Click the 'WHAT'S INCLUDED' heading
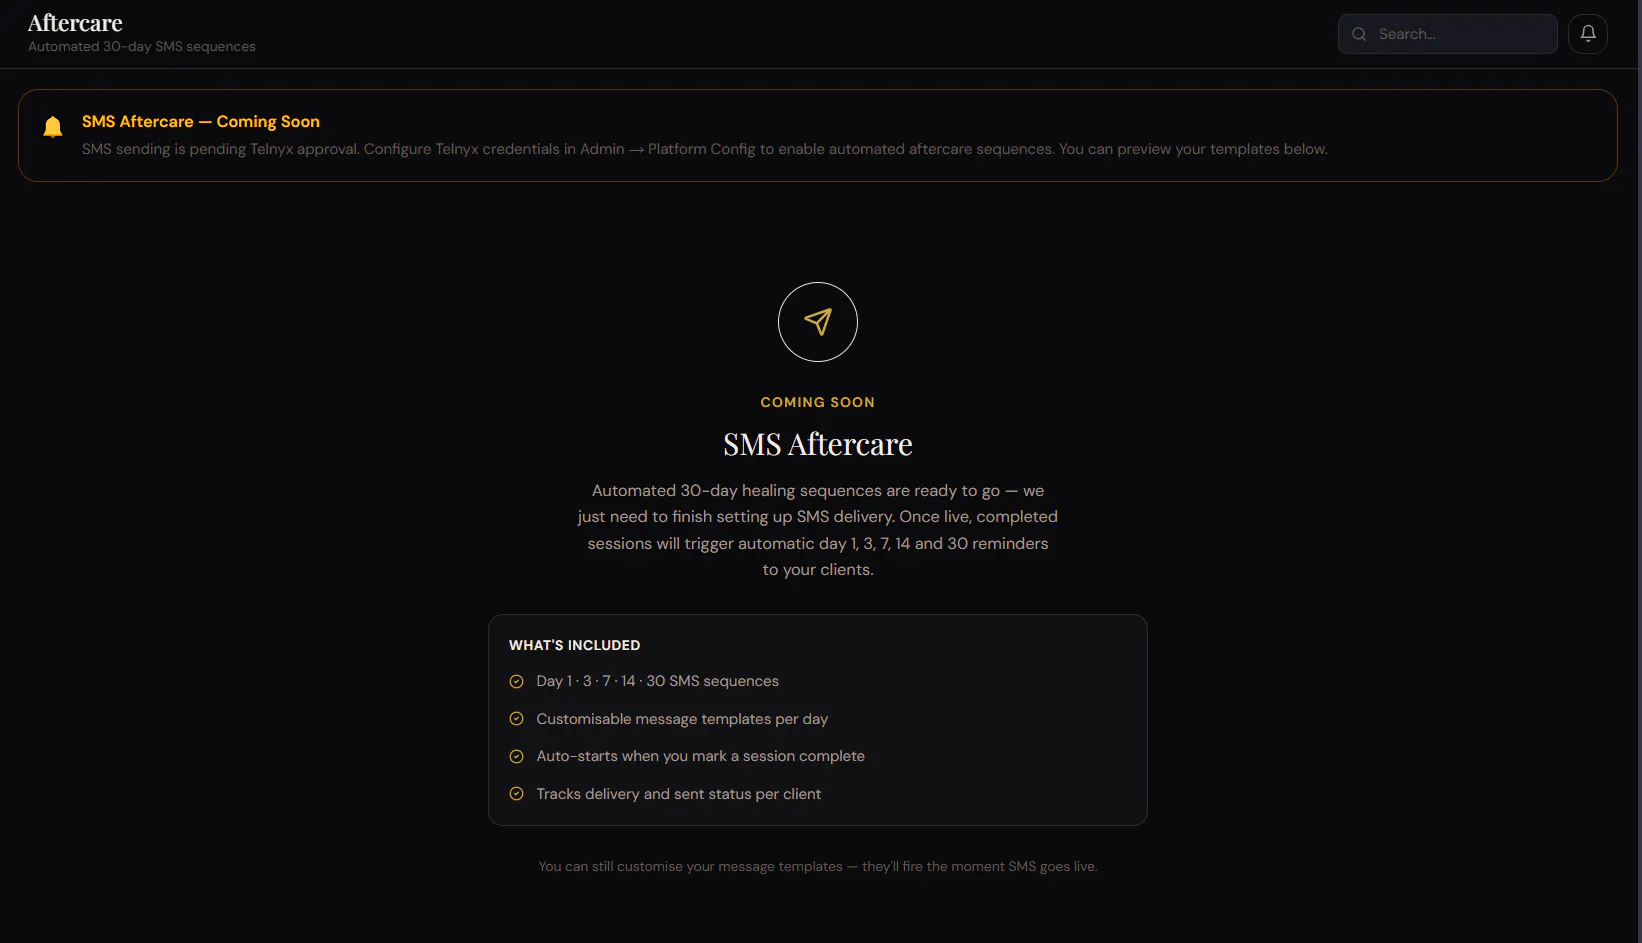Image resolution: width=1642 pixels, height=943 pixels. 575,646
